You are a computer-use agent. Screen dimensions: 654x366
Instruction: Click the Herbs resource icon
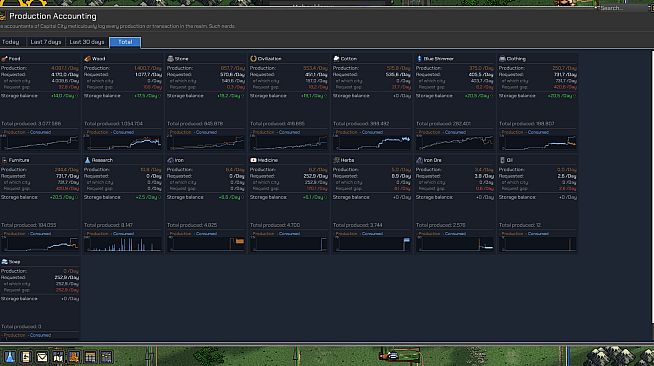point(336,160)
